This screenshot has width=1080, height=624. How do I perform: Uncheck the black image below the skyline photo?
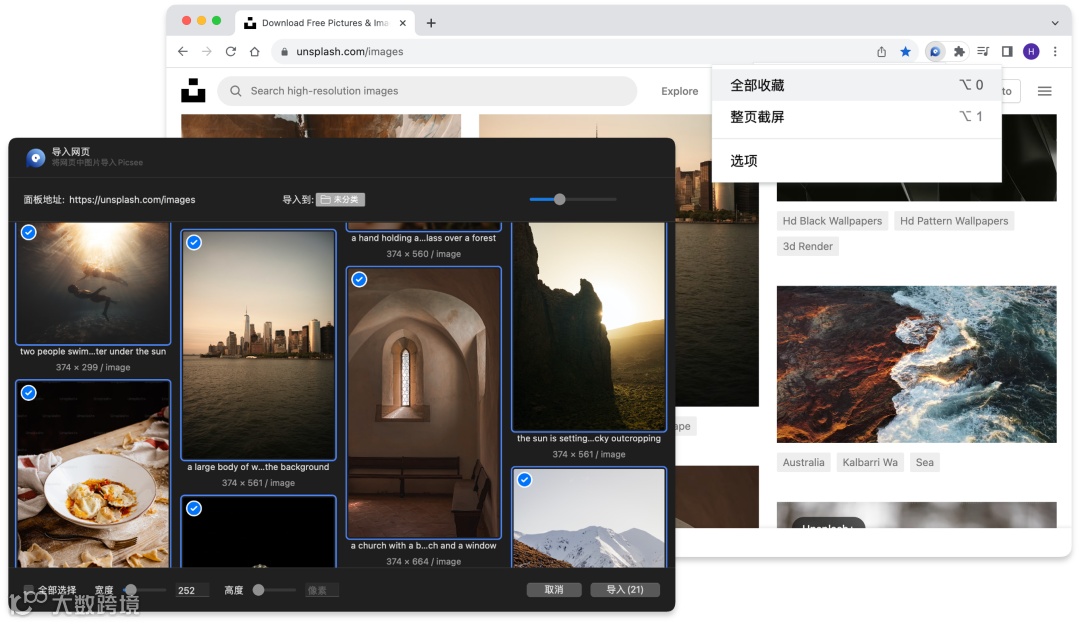[x=194, y=508]
